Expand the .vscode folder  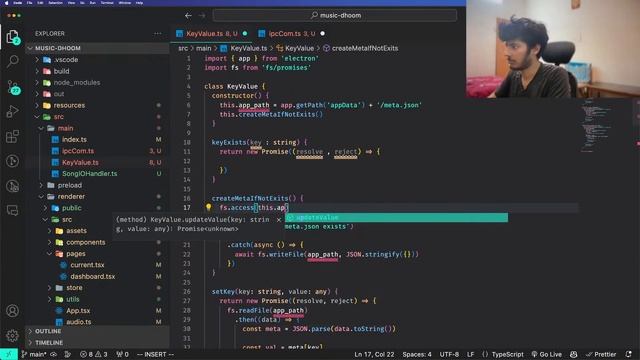98,60
